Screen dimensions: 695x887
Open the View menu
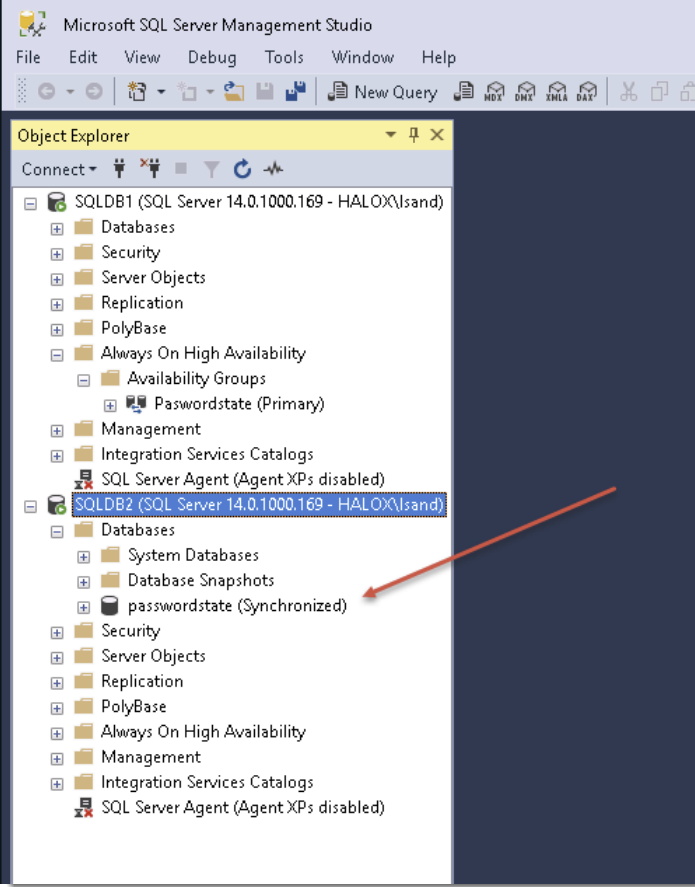(143, 57)
